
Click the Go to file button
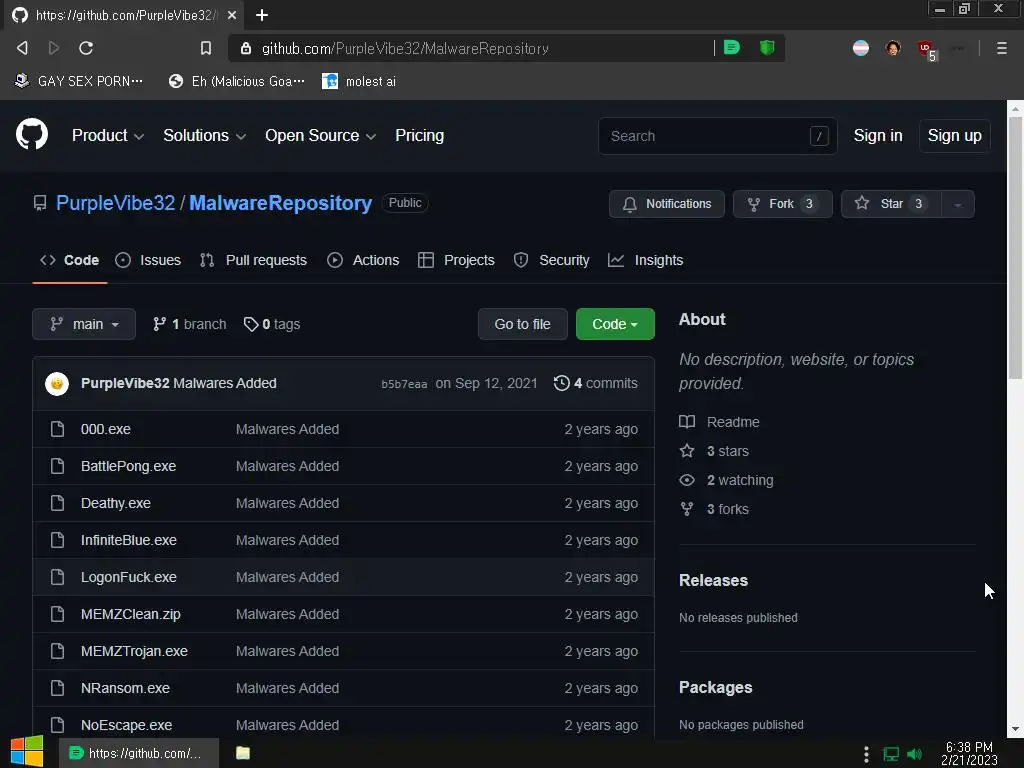(x=522, y=324)
